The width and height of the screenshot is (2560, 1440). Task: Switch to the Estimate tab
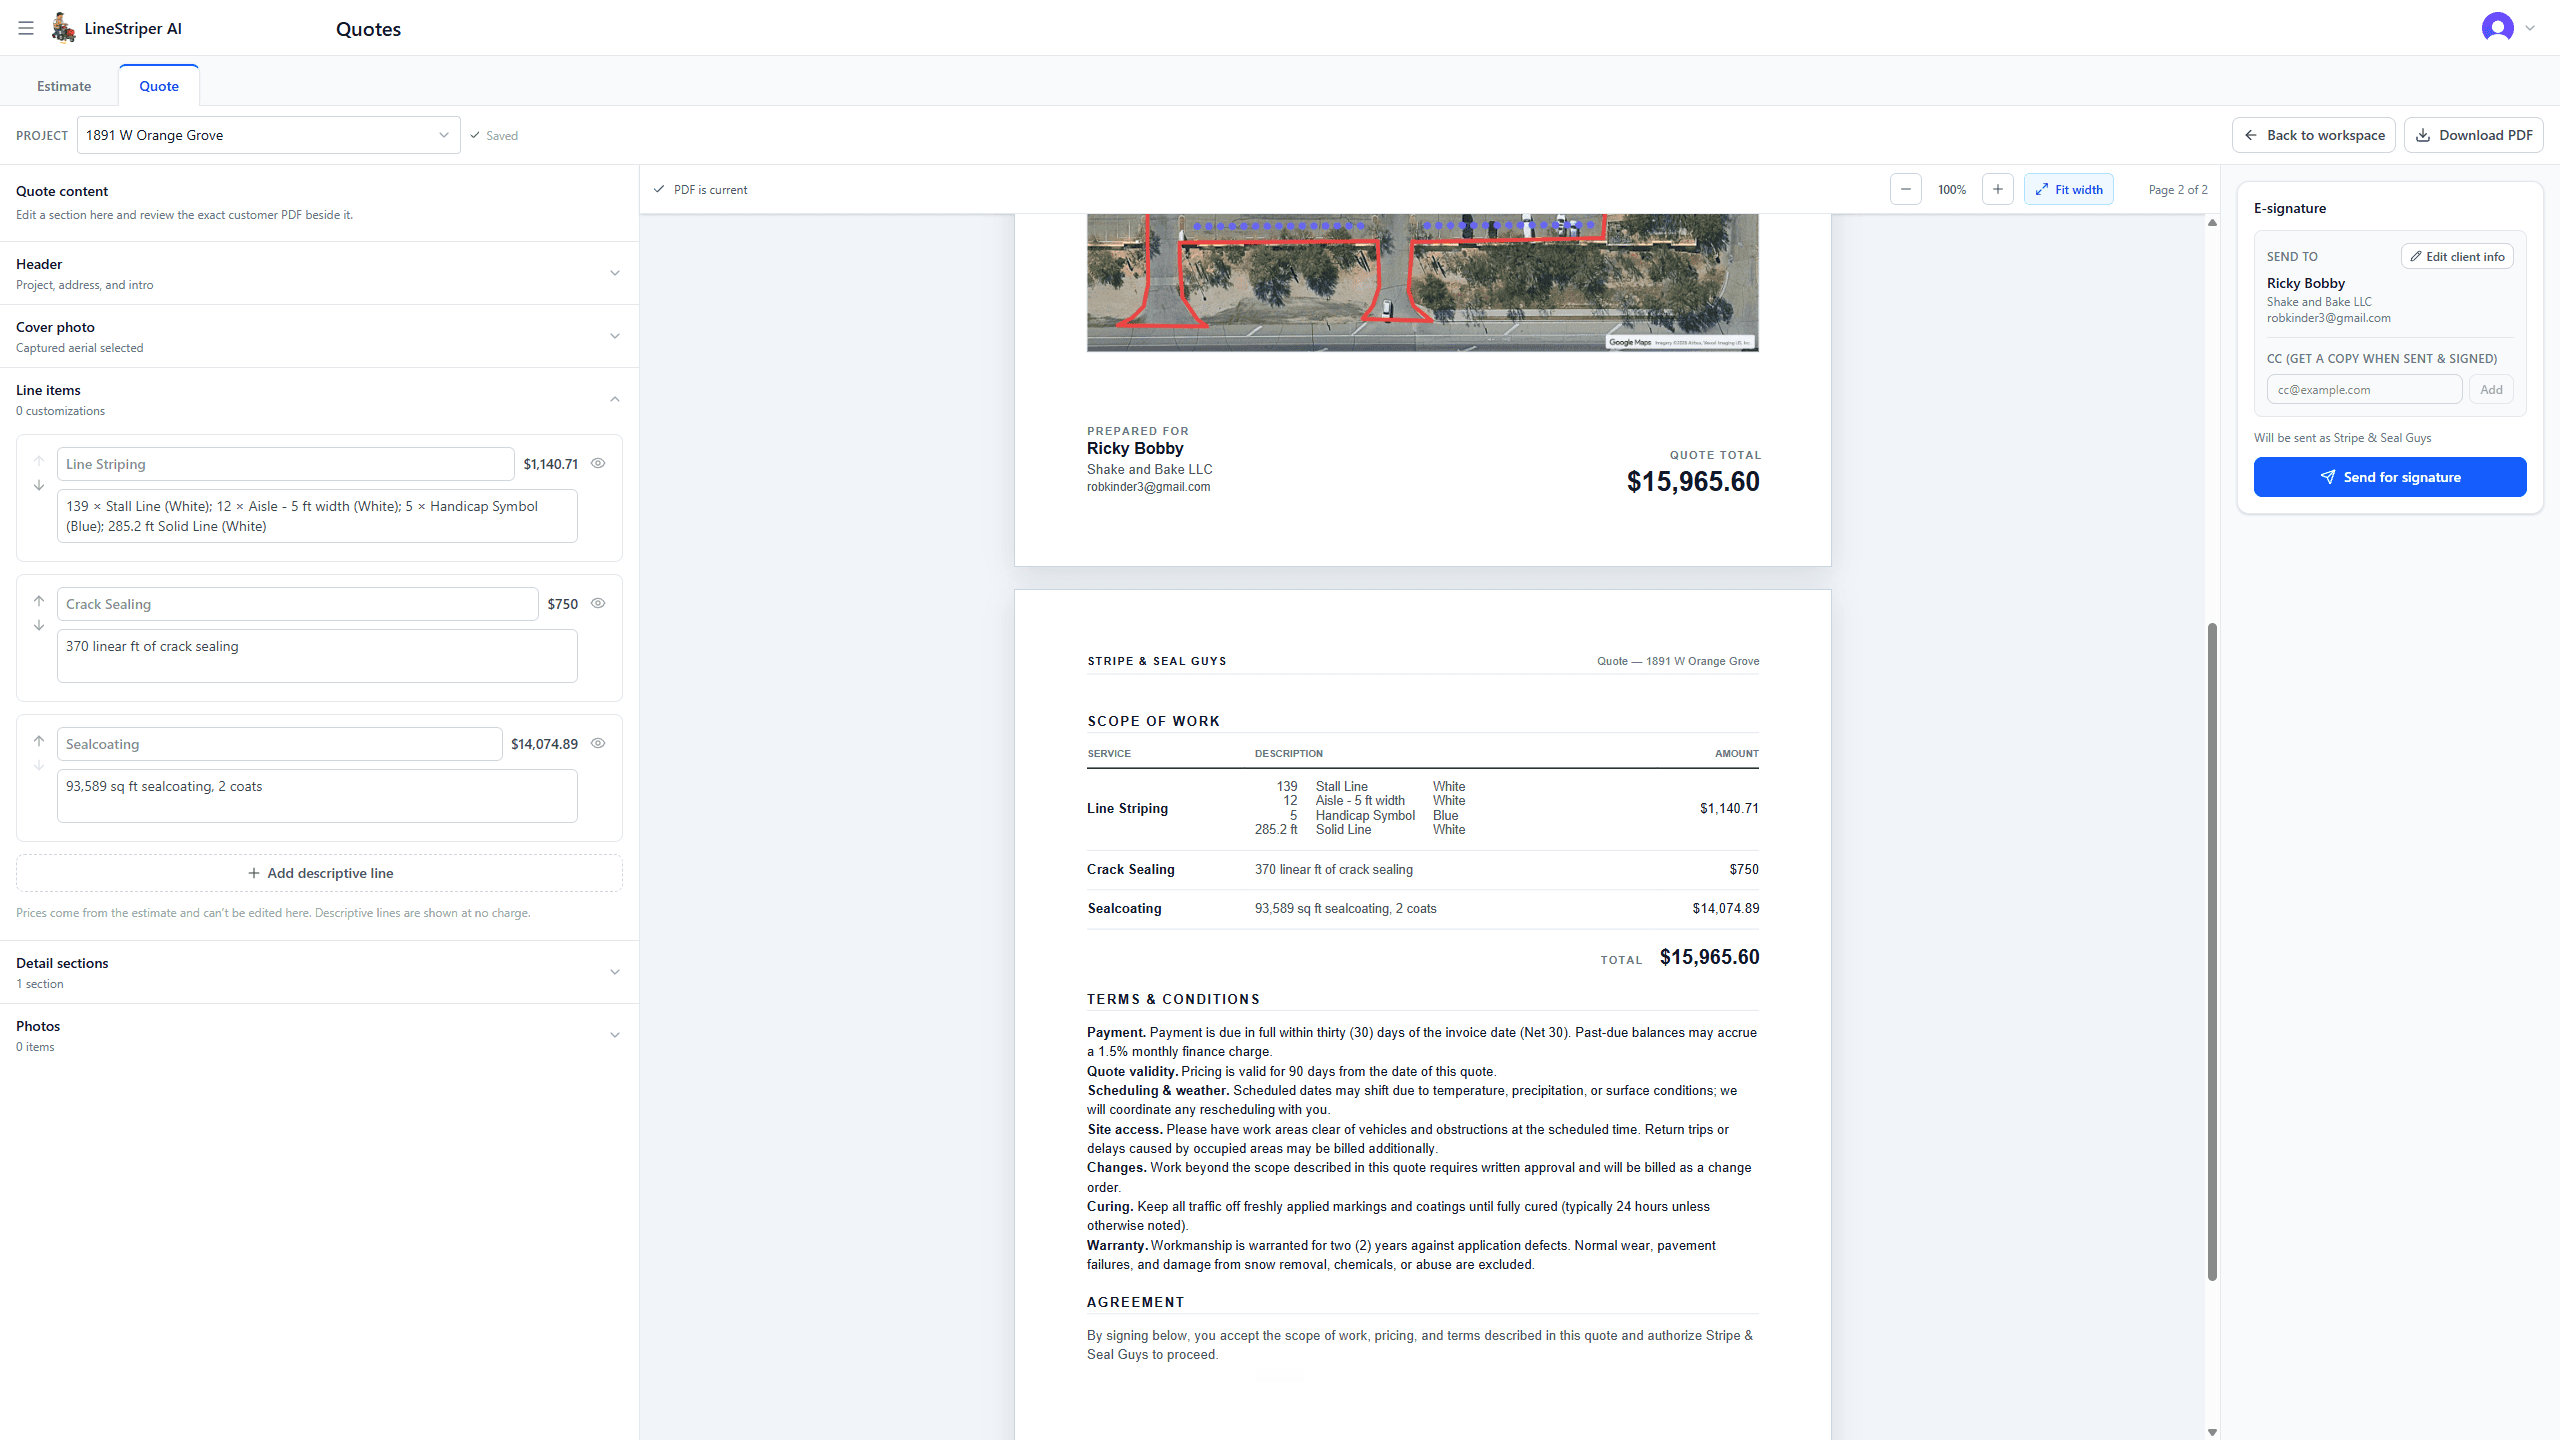(x=64, y=86)
